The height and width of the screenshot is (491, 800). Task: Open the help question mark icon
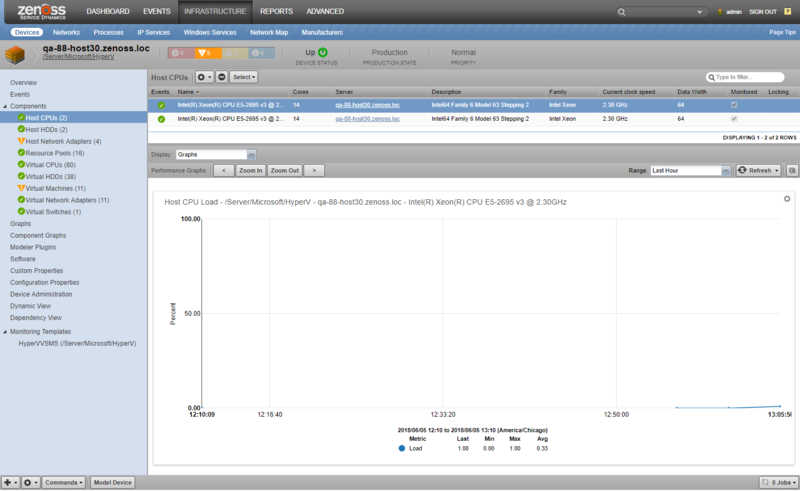[x=787, y=11]
